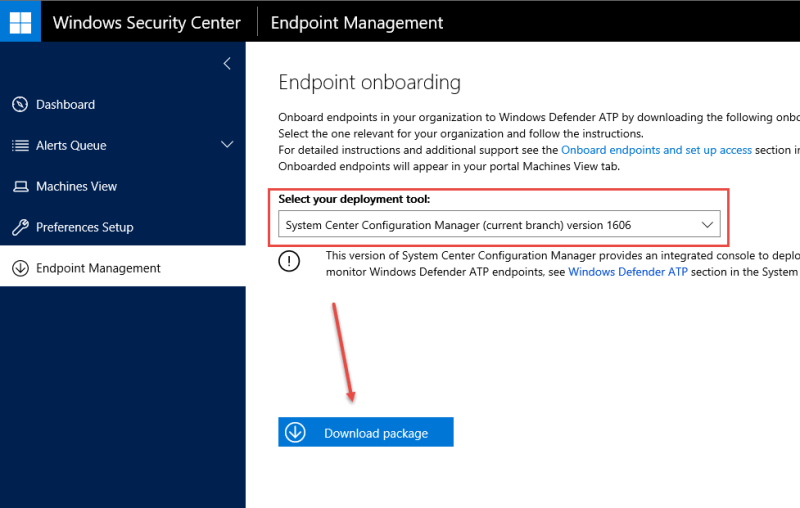Collapse the sidebar with the chevron
The height and width of the screenshot is (508, 800).
(227, 64)
